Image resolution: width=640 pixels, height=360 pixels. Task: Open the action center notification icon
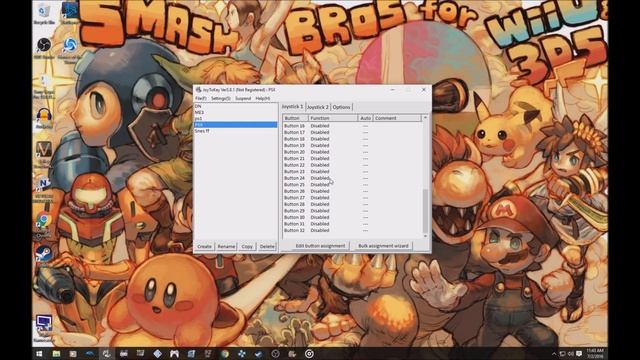[578, 353]
